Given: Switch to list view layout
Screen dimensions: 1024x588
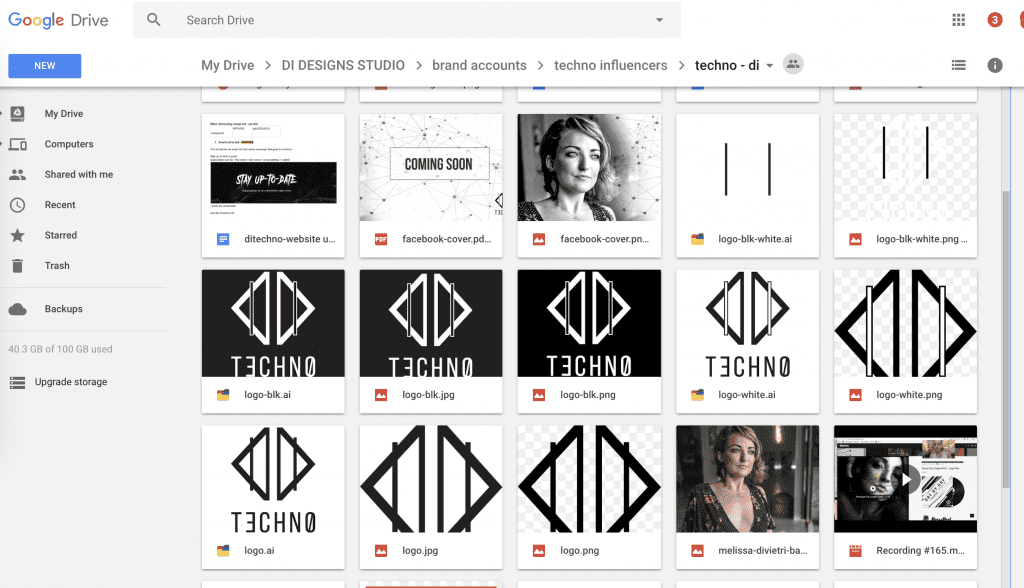Looking at the screenshot, I should pyautogui.click(x=959, y=65).
